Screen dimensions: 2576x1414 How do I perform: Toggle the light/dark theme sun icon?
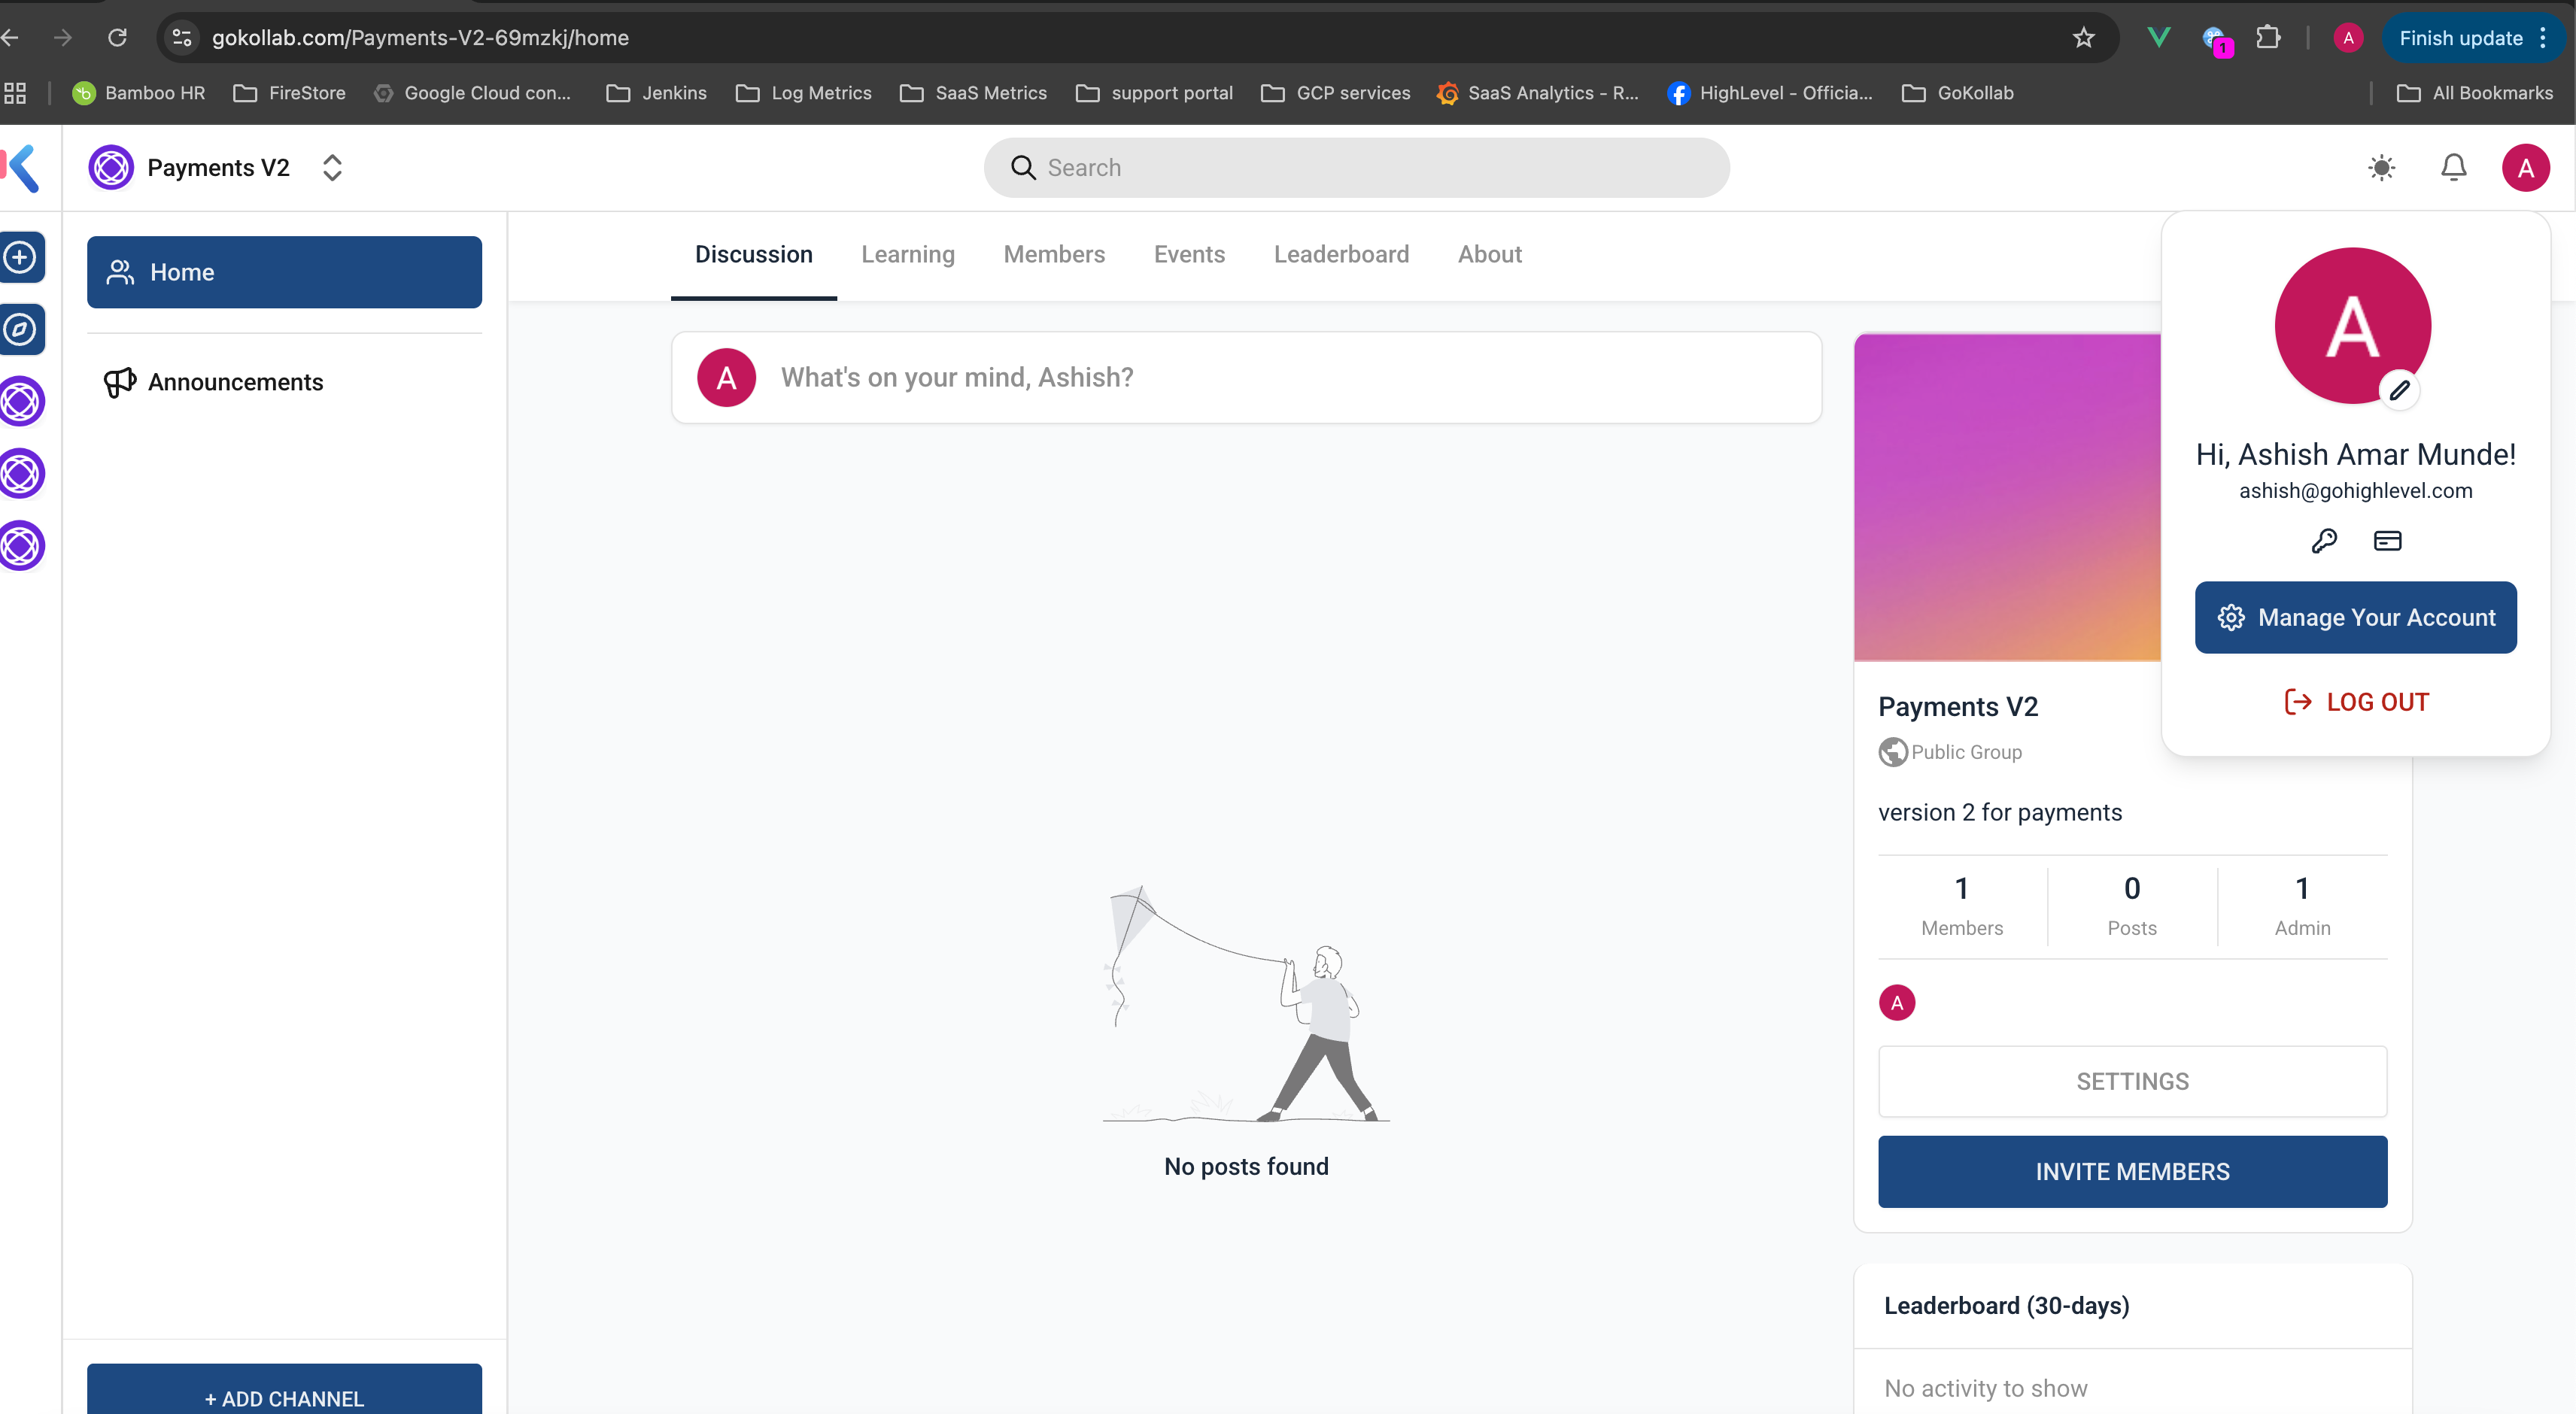tap(2381, 168)
